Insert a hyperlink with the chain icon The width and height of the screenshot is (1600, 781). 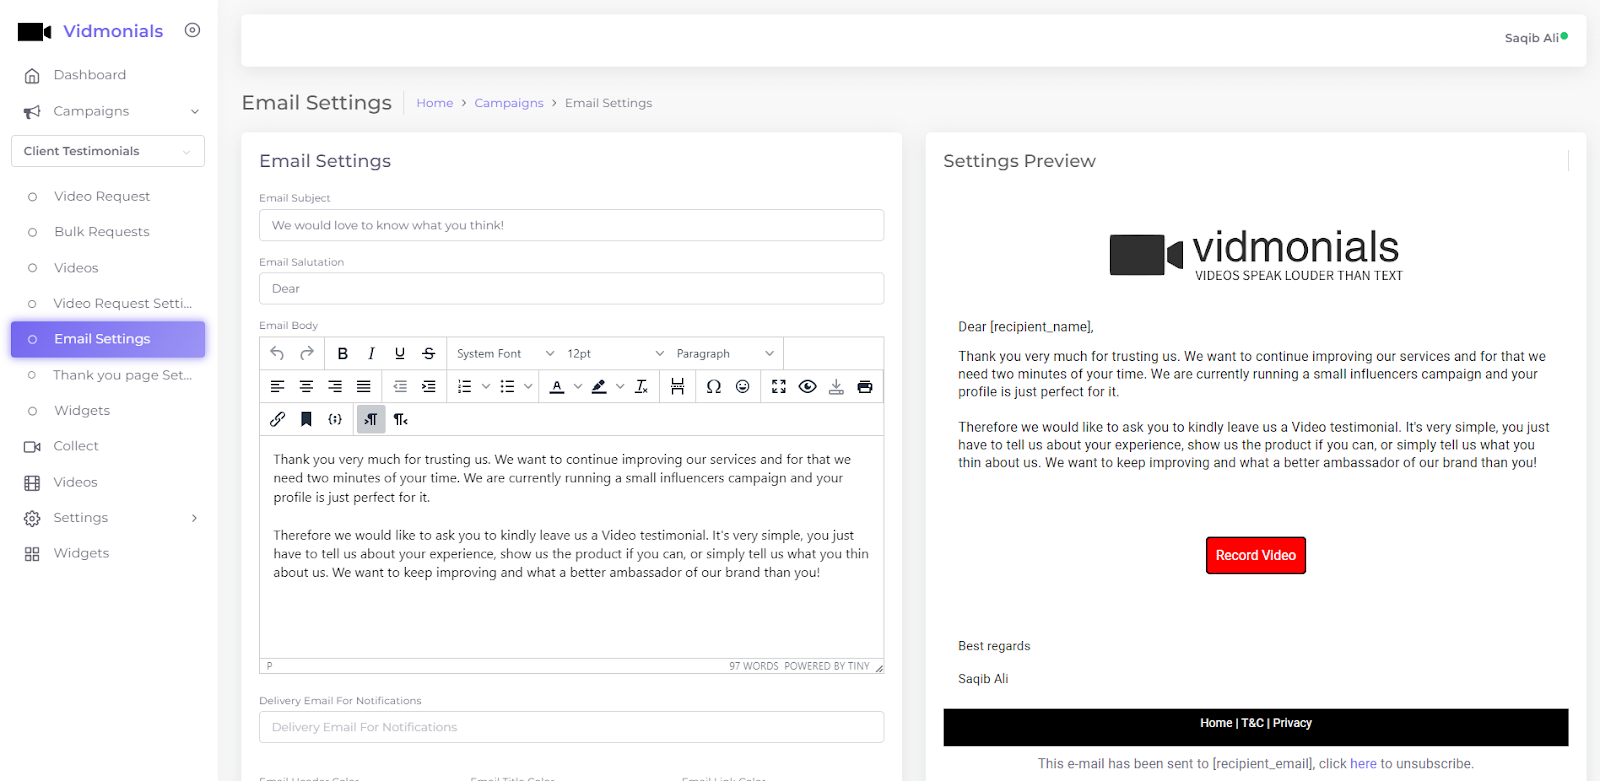click(x=277, y=420)
